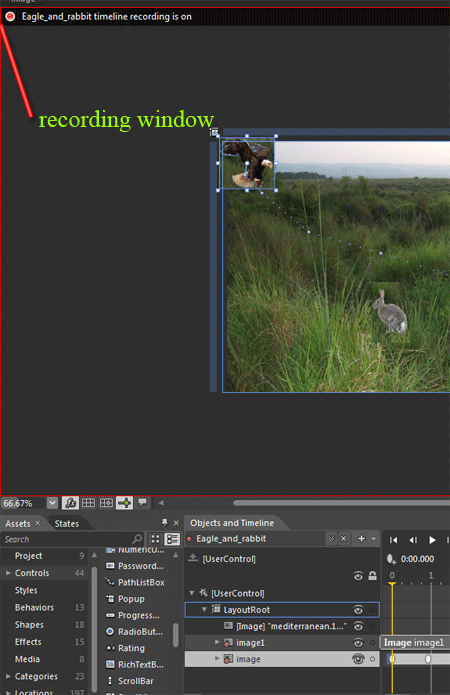Switch Assets to list view mode

pos(172,539)
